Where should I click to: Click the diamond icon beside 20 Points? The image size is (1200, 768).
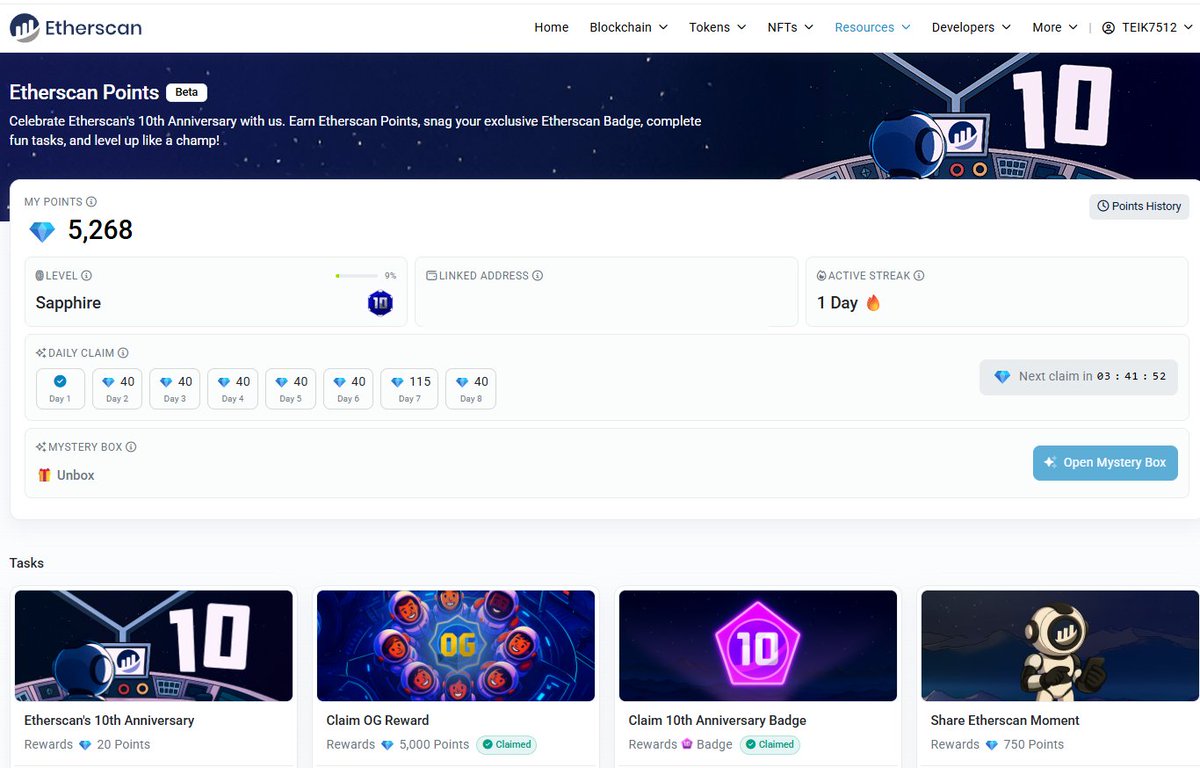click(x=85, y=745)
